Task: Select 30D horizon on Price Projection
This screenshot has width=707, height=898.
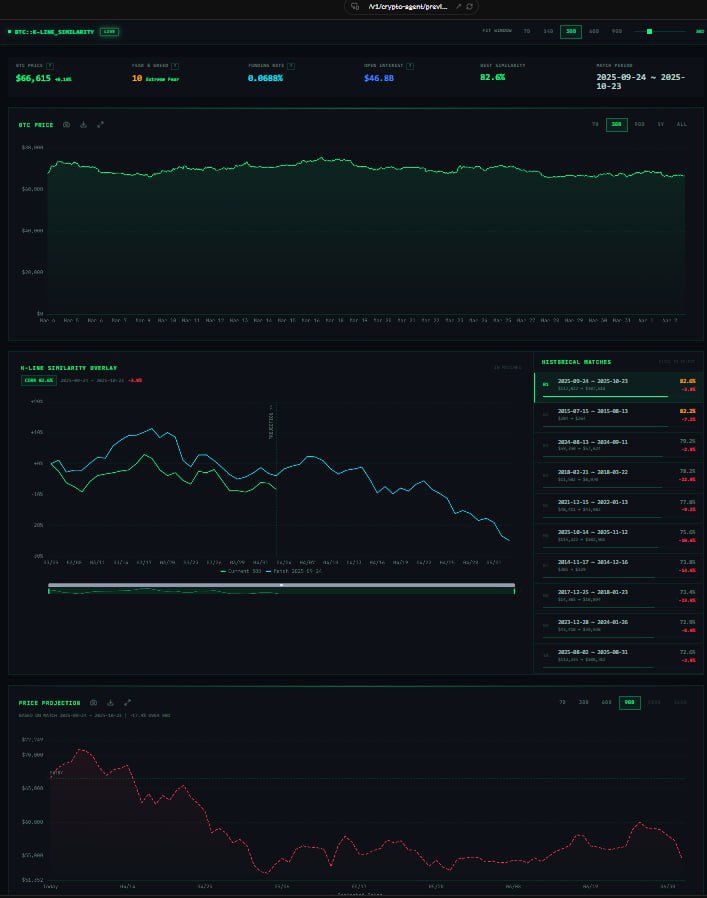Action: pos(583,702)
